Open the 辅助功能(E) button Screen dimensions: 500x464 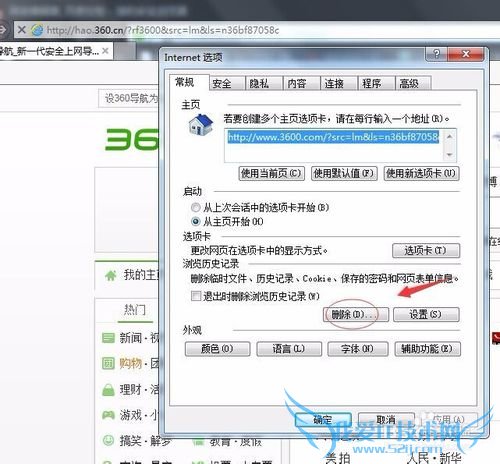428,349
